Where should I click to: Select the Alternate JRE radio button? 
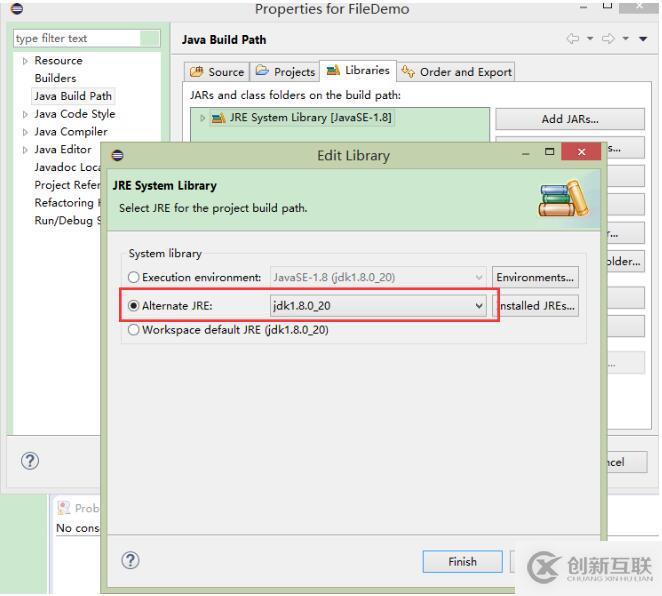tap(133, 306)
